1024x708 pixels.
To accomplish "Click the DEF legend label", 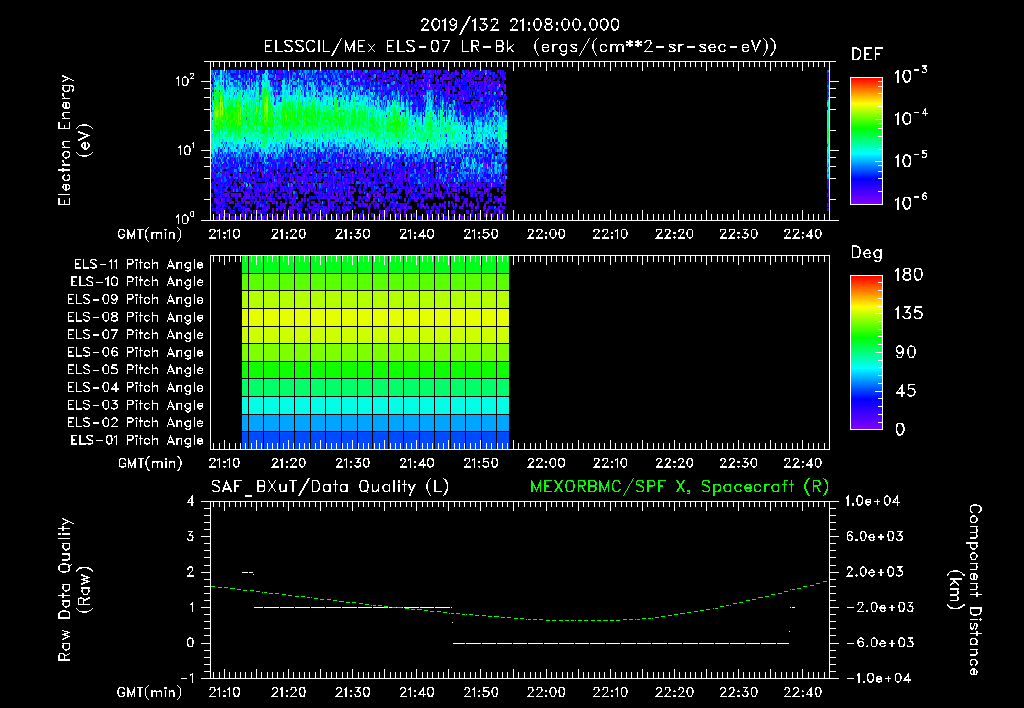I will click(x=866, y=54).
